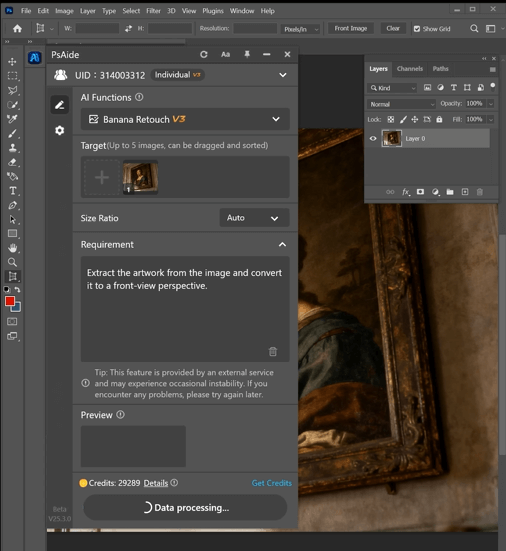Open PsAide font size Aa setting
506x551 pixels.
(x=225, y=54)
